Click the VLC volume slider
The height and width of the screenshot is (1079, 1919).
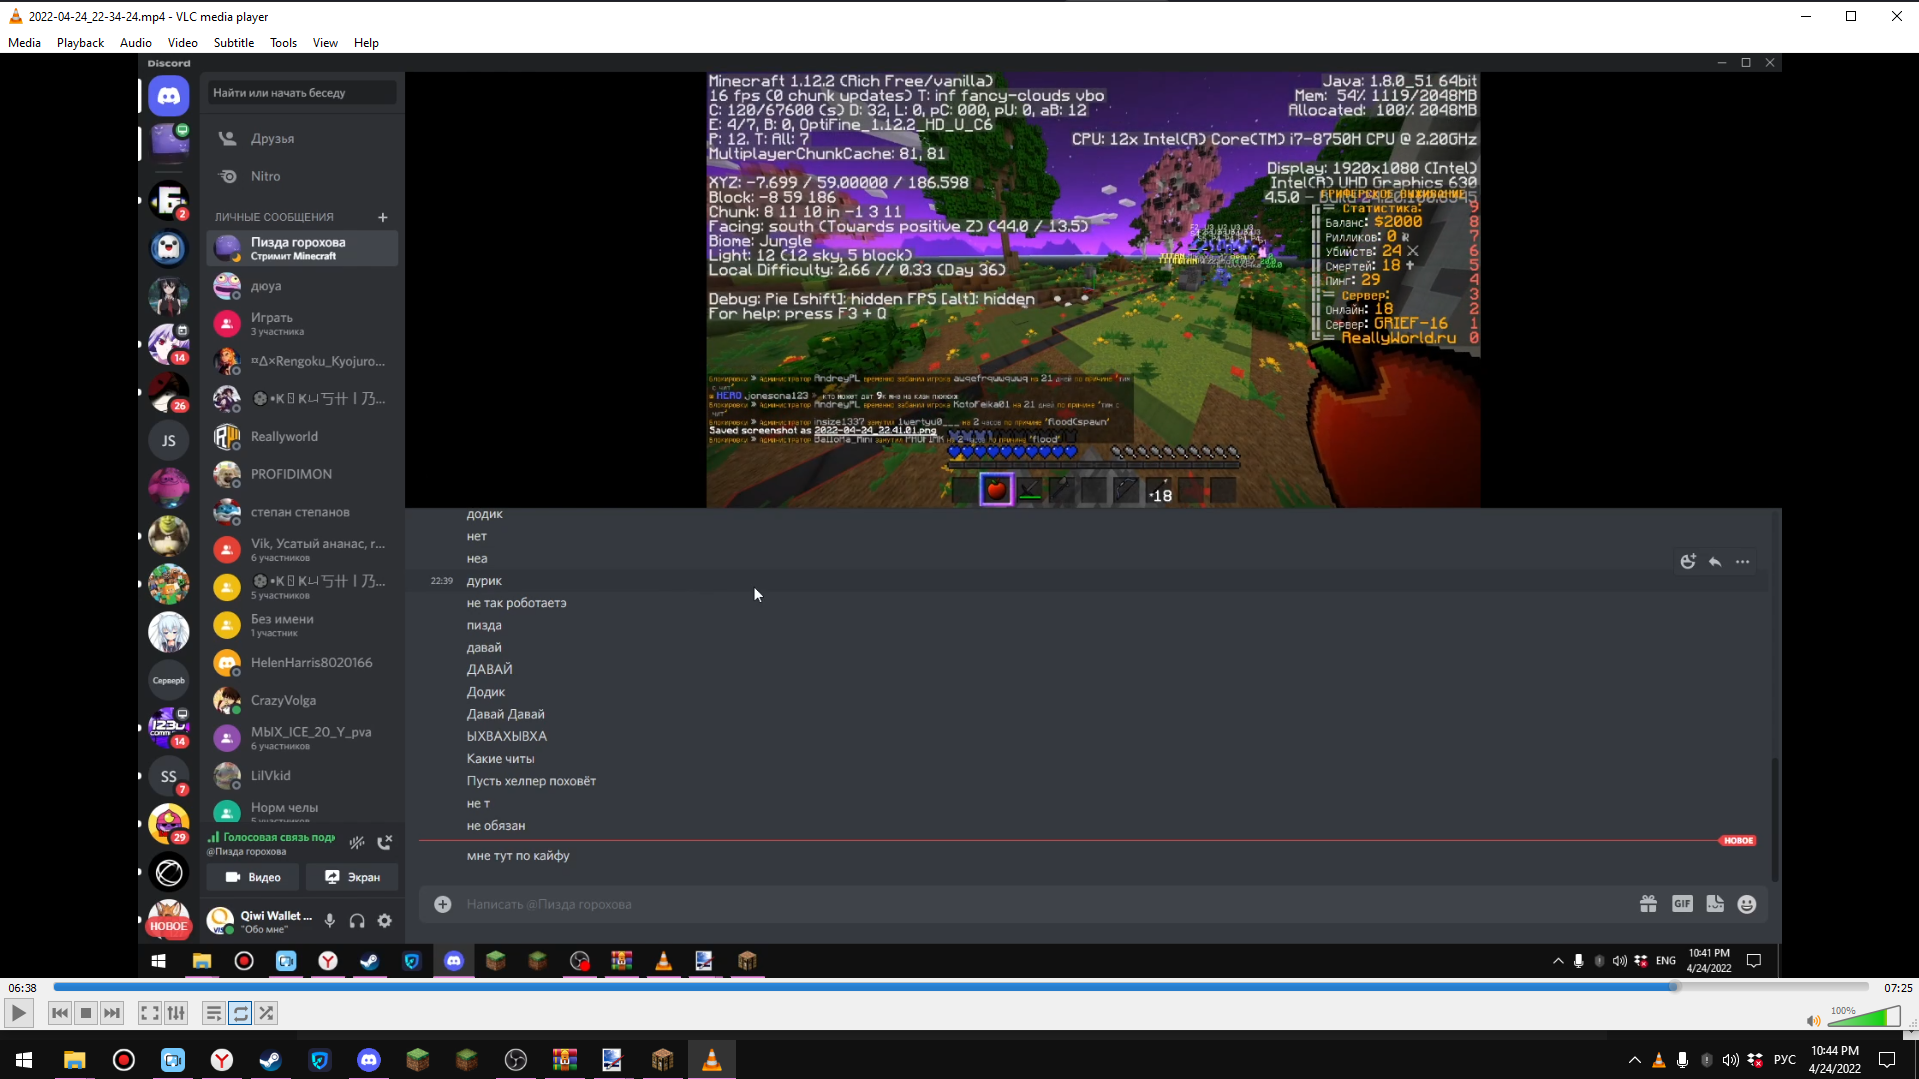(1864, 1018)
